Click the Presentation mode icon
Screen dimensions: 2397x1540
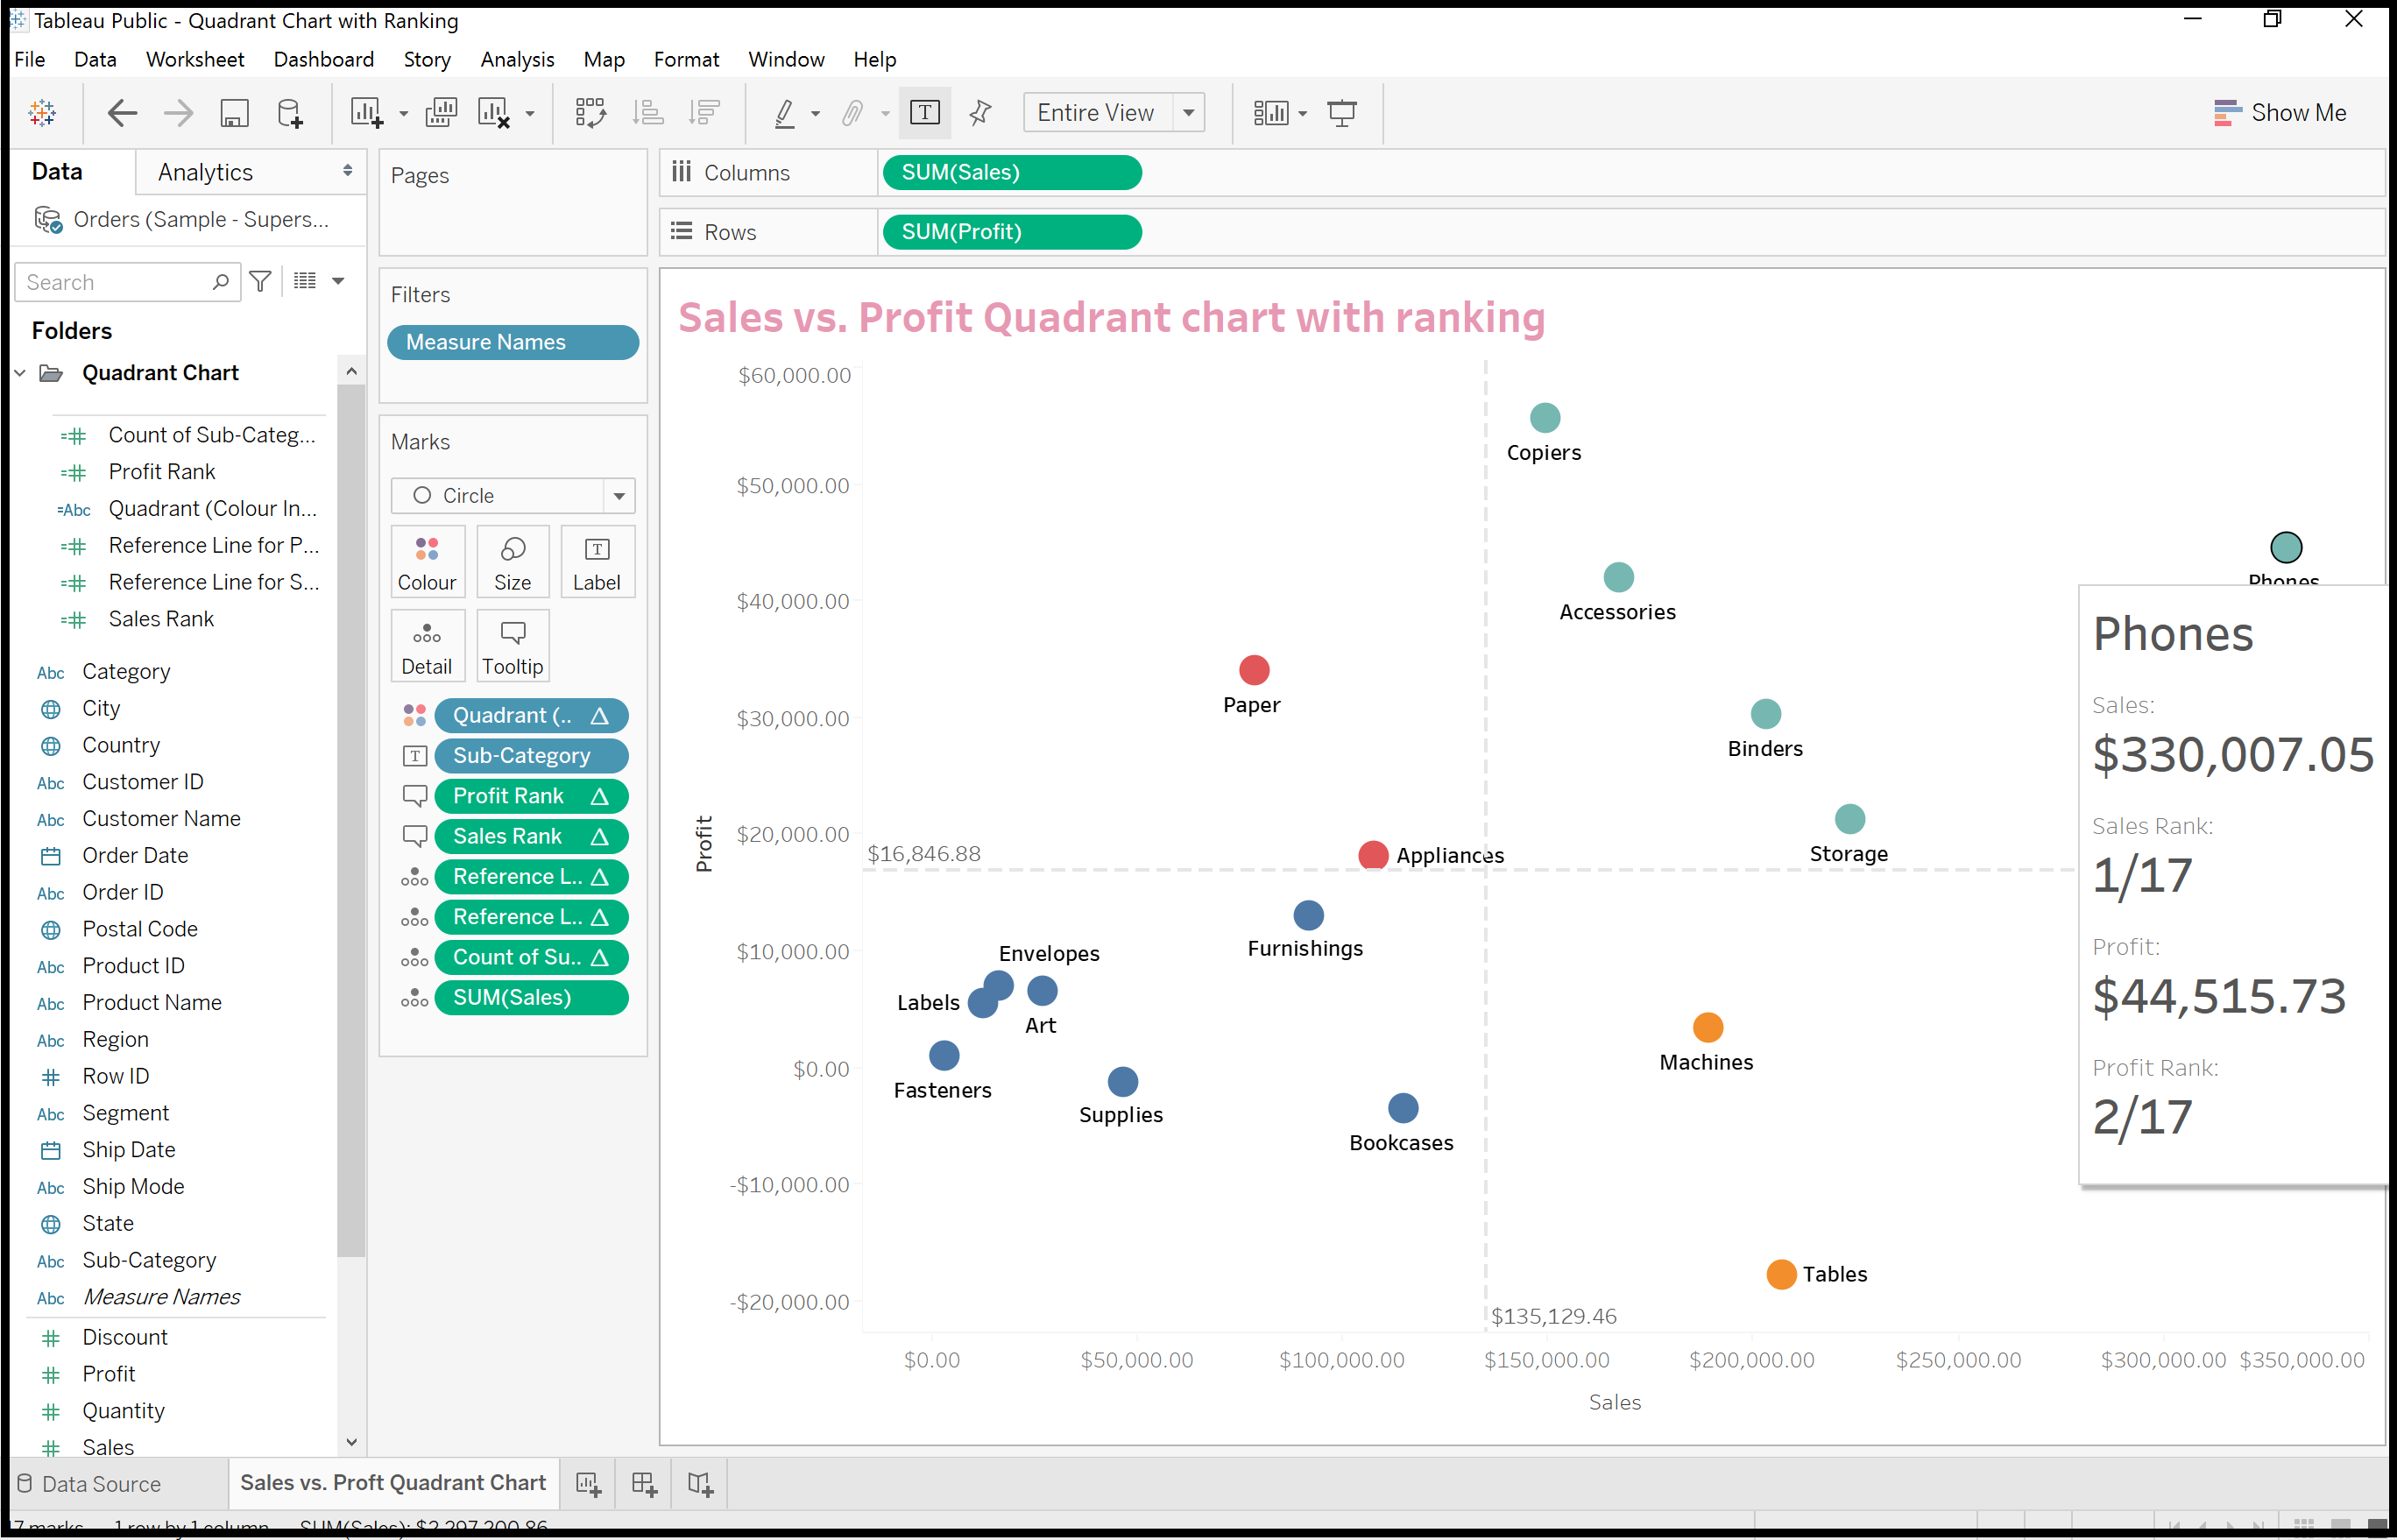1342,113
